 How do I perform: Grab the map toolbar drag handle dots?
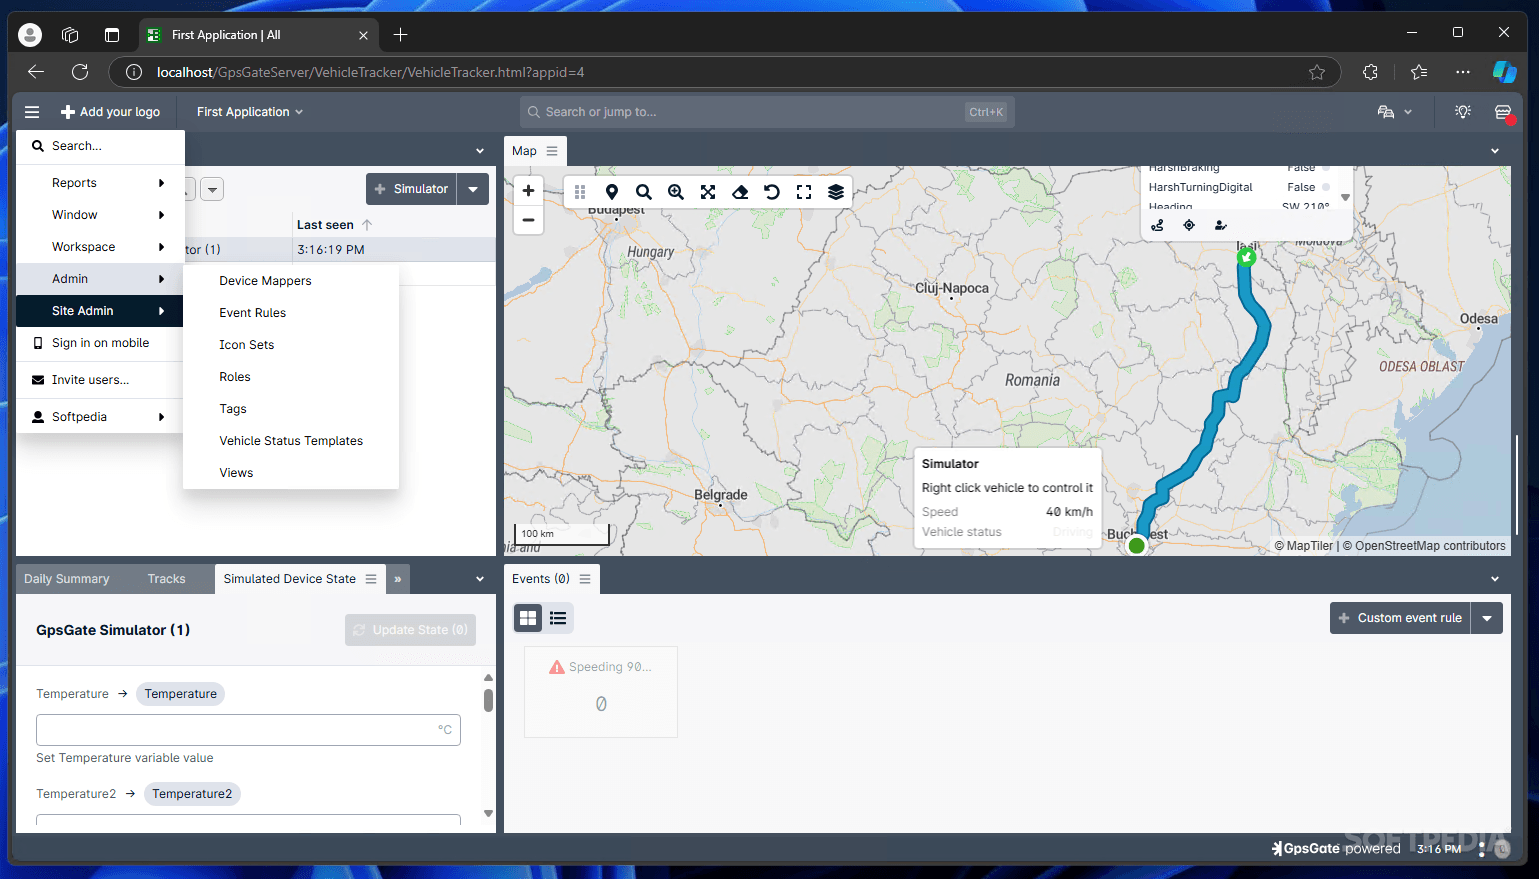pyautogui.click(x=580, y=192)
